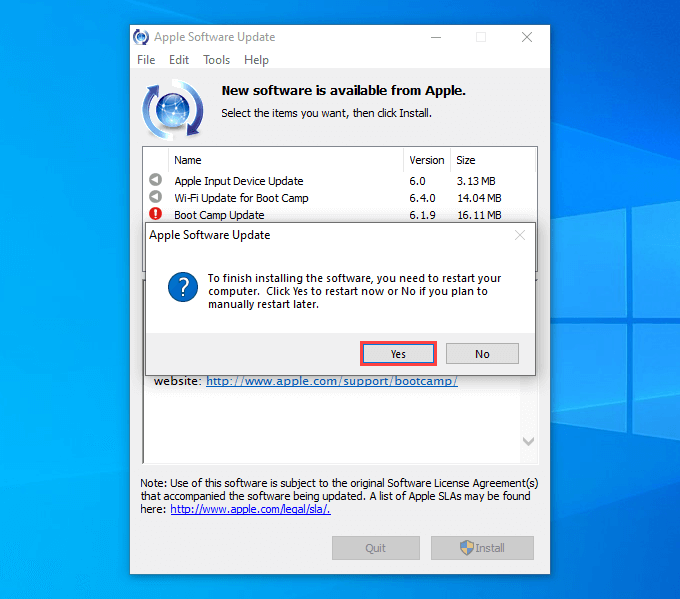Image resolution: width=680 pixels, height=599 pixels.
Task: Open the apple.com/legal/sla link
Action: (x=250, y=509)
